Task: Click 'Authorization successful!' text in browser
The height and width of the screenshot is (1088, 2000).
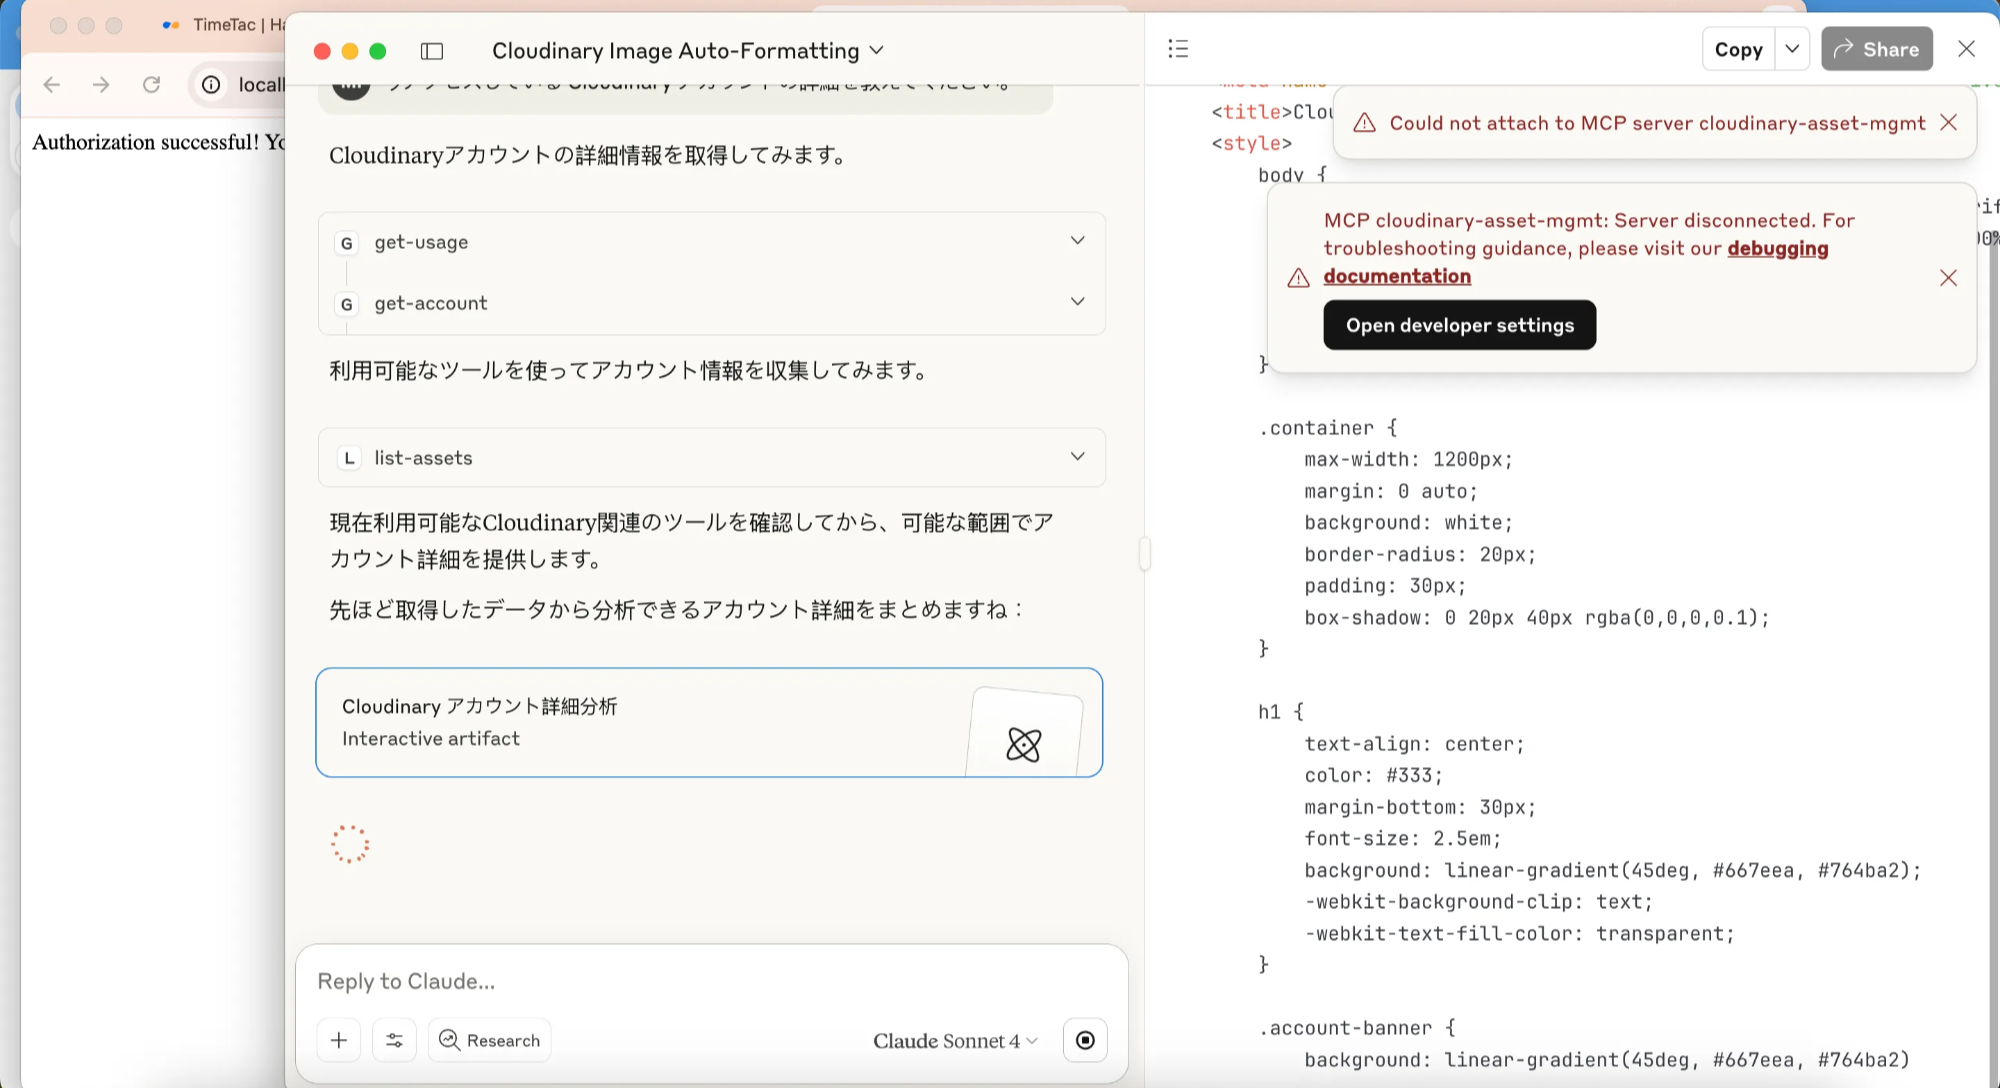Action: pyautogui.click(x=146, y=142)
